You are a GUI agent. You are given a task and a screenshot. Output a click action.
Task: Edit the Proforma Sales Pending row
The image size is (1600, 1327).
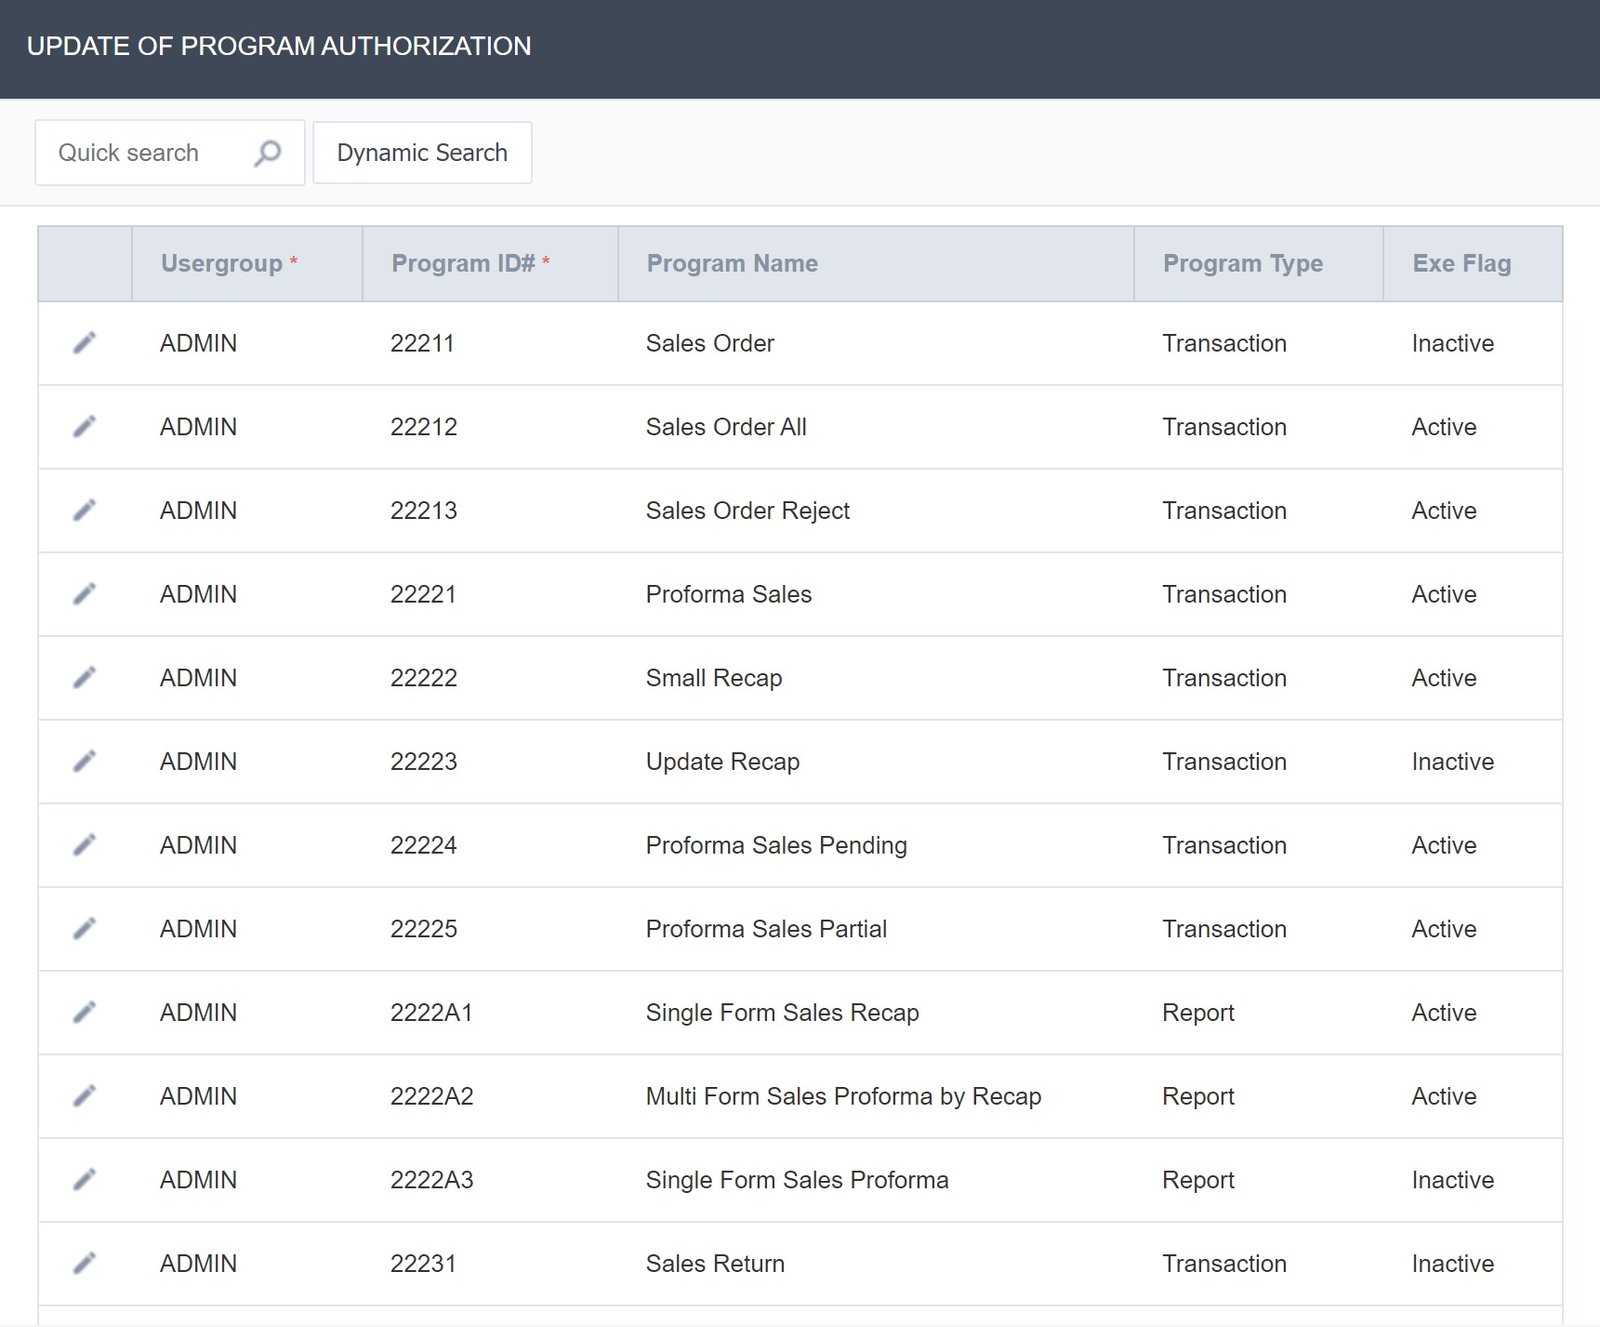85,845
